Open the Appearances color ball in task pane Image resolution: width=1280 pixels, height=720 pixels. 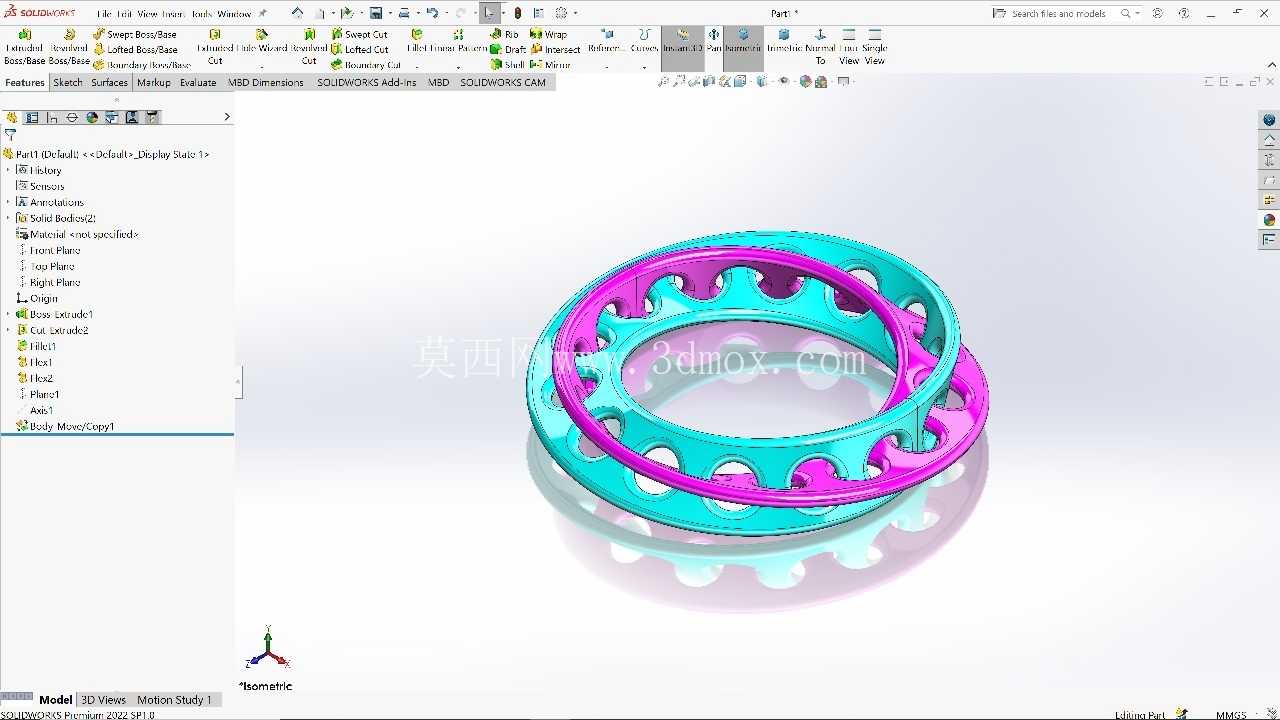point(1269,220)
